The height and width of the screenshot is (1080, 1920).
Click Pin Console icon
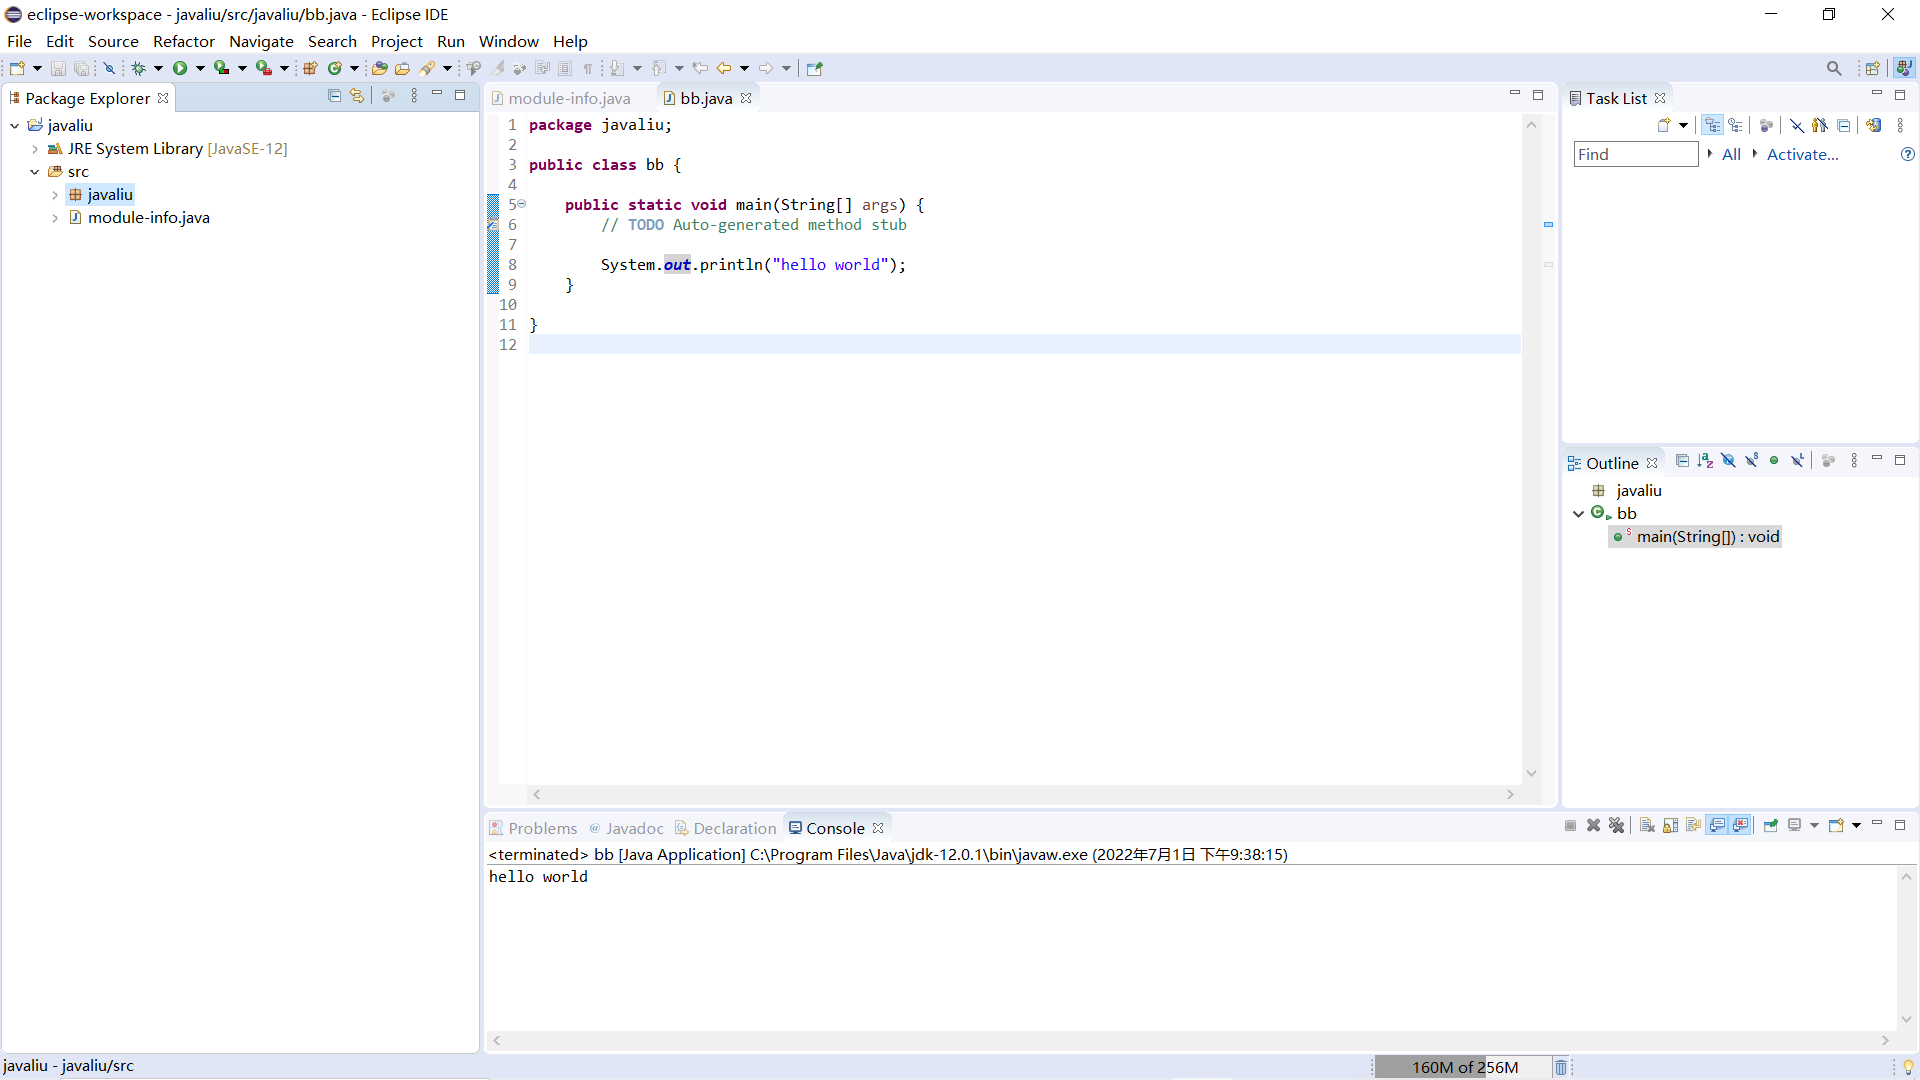[1770, 825]
